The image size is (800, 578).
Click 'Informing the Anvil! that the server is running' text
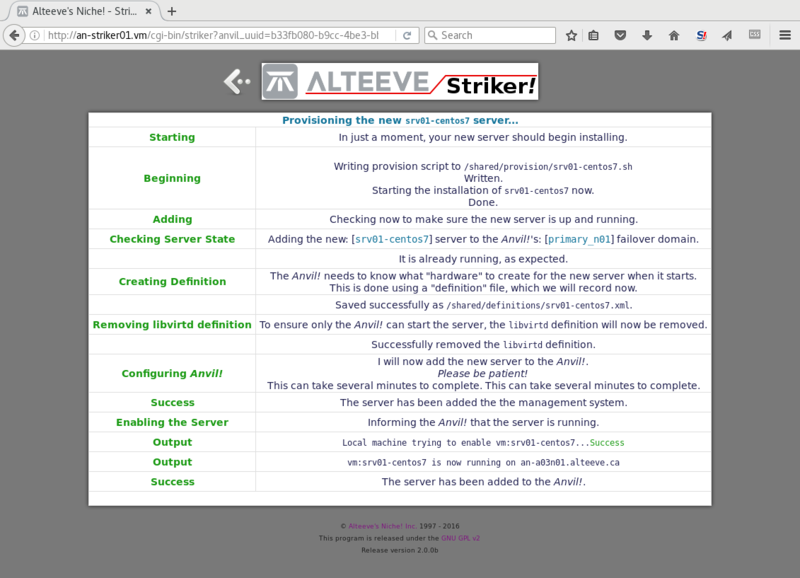[x=483, y=422]
